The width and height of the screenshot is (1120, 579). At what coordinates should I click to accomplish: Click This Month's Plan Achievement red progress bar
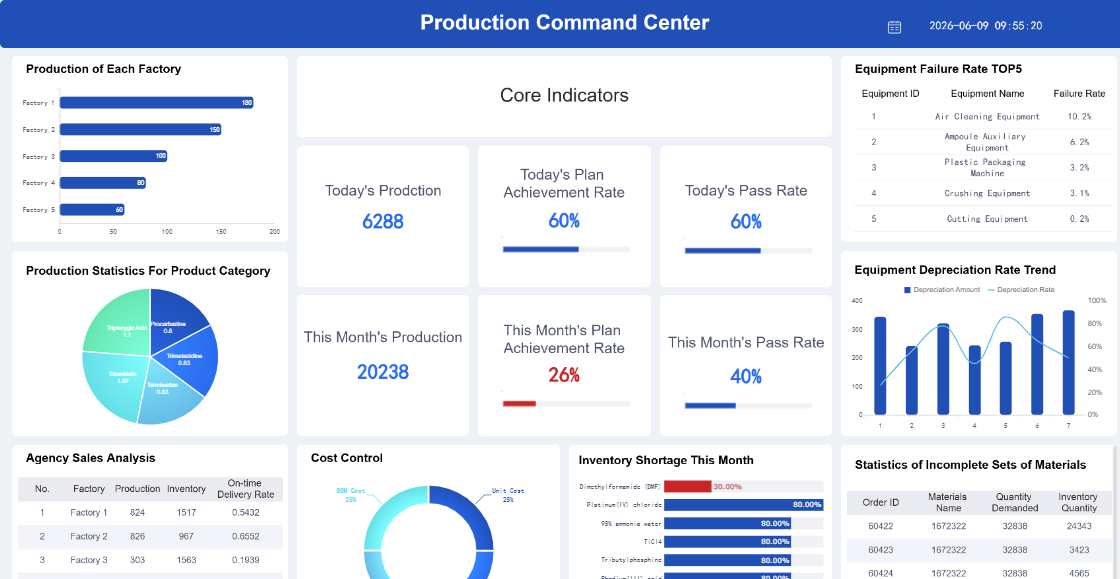click(519, 403)
